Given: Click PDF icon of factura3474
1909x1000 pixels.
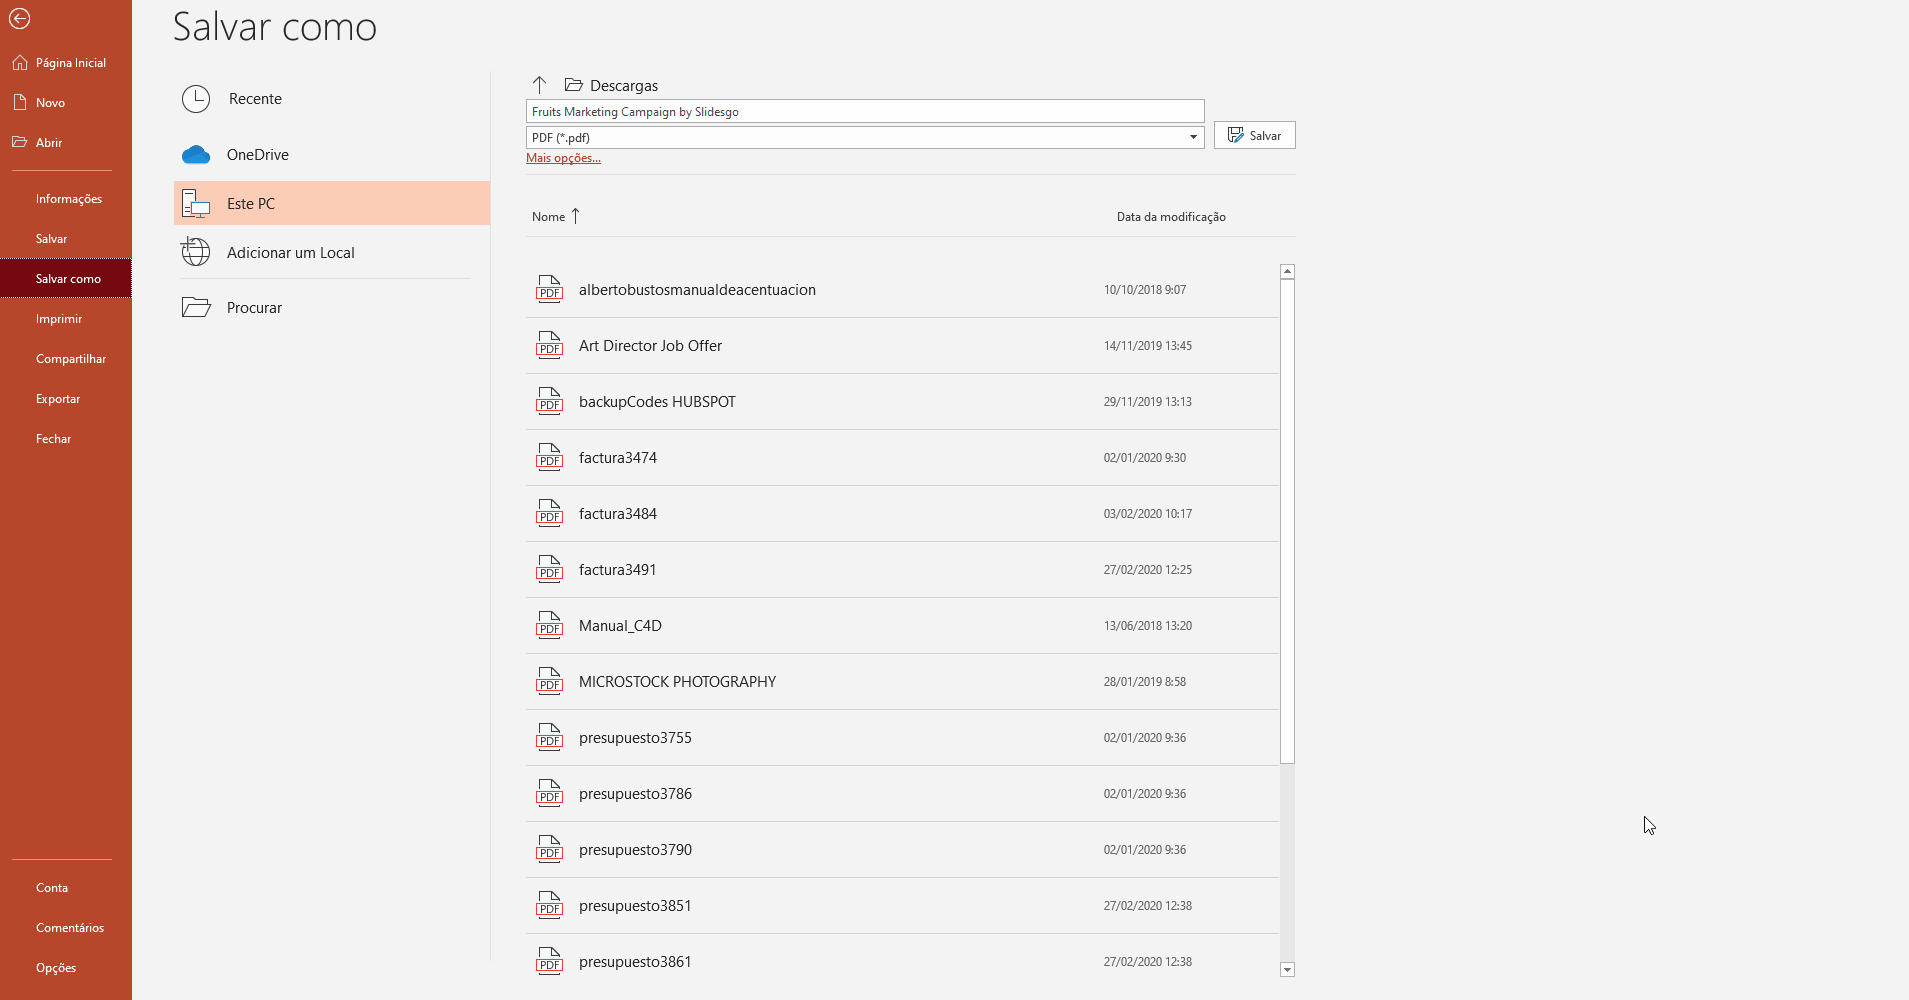Looking at the screenshot, I should coord(549,457).
